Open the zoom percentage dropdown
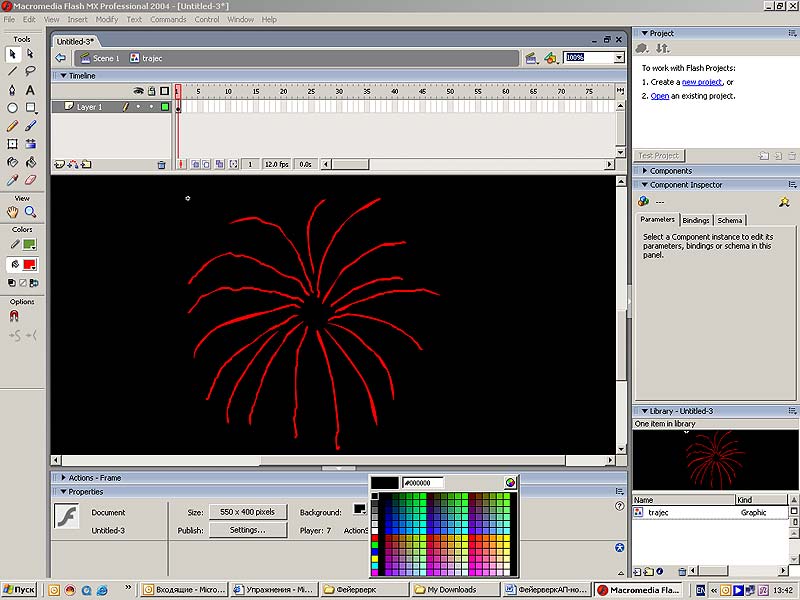 pos(619,58)
